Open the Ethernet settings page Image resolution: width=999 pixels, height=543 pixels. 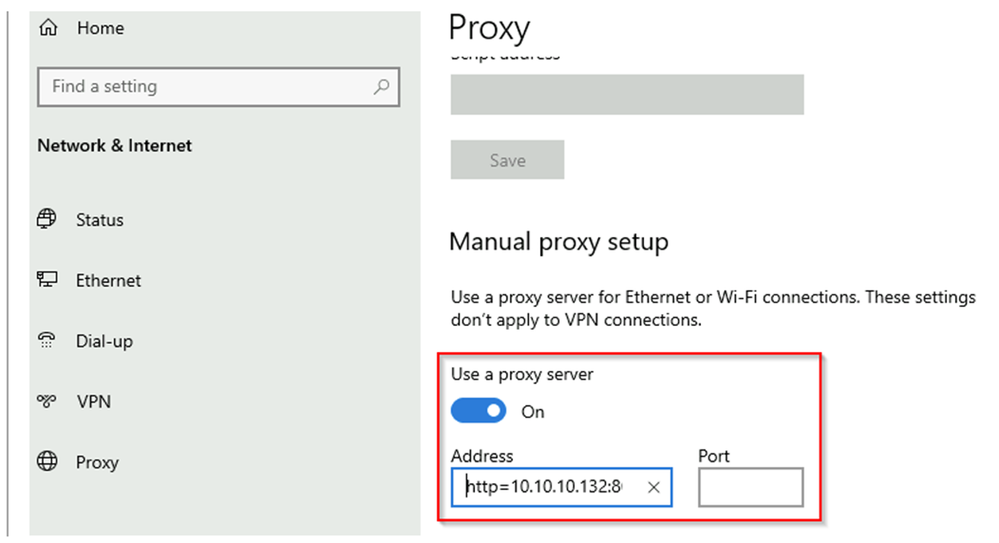tap(108, 280)
